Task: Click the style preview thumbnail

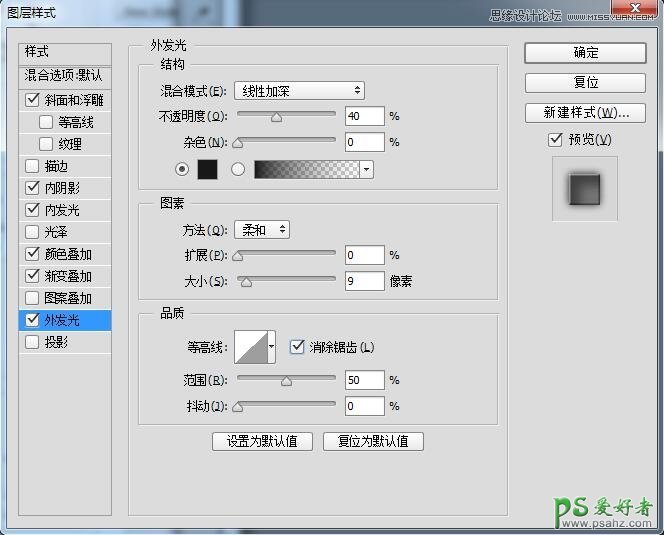Action: pos(584,188)
